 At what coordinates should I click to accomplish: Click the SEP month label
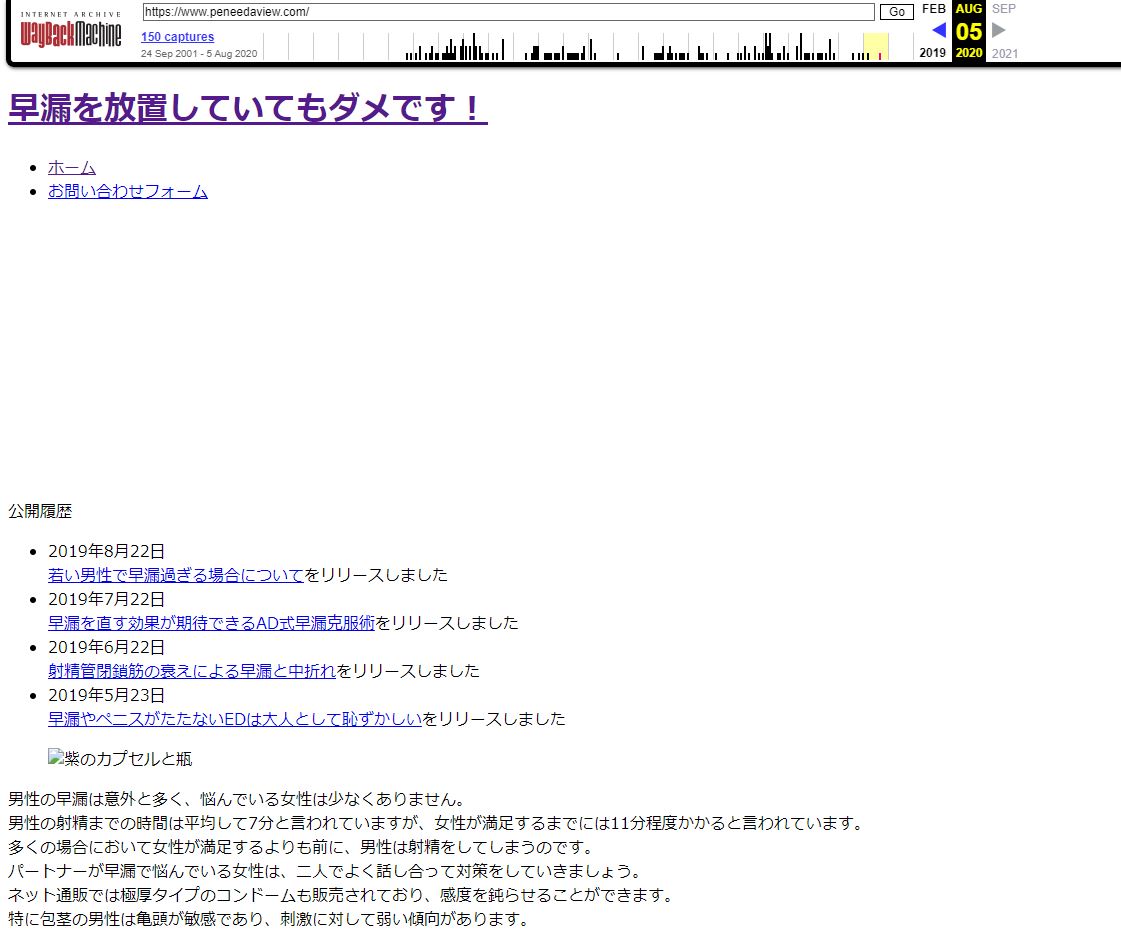(x=1003, y=9)
